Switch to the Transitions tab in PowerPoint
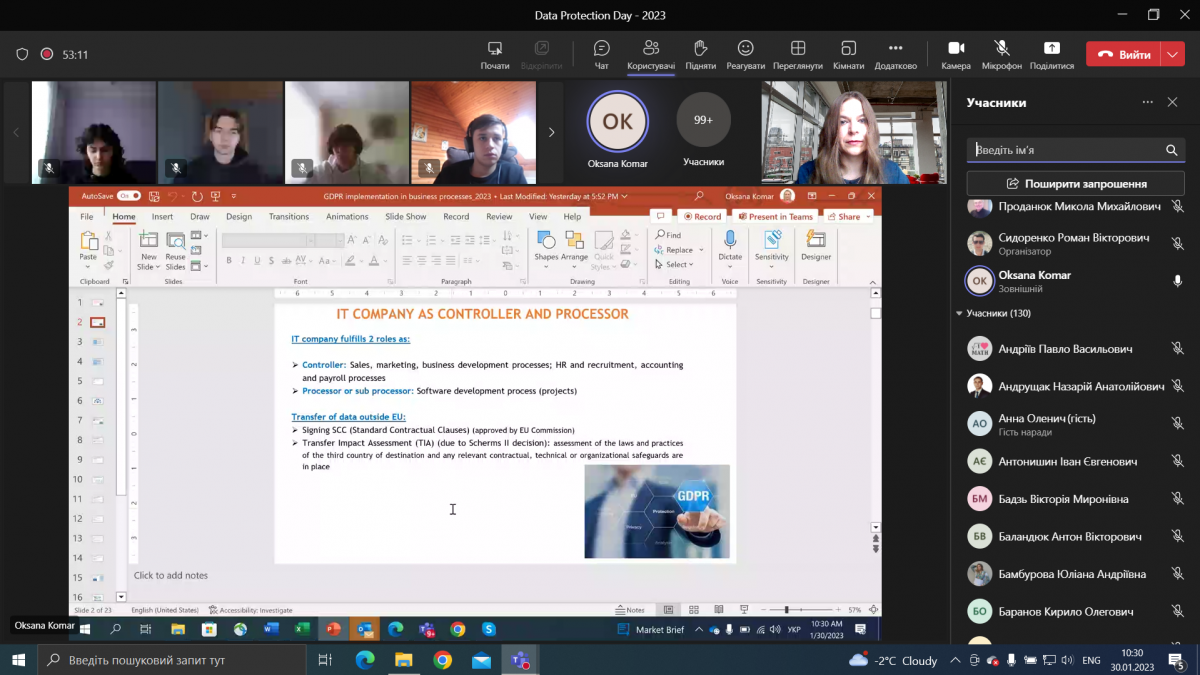 pyautogui.click(x=289, y=216)
